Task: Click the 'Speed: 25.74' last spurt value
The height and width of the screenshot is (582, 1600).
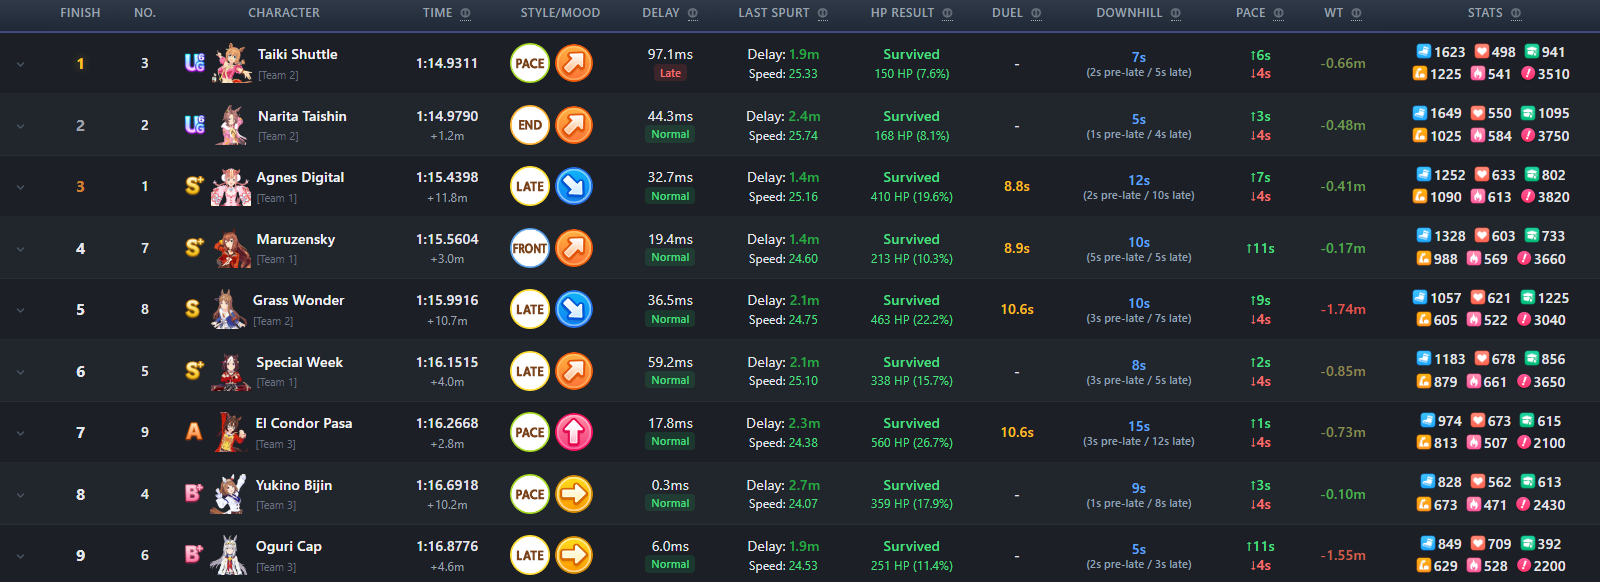Action: pyautogui.click(x=783, y=136)
